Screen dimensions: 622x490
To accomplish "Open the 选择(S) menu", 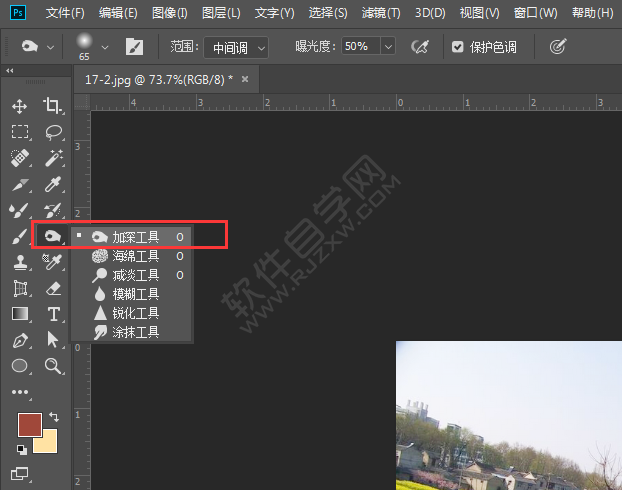I will pyautogui.click(x=328, y=13).
